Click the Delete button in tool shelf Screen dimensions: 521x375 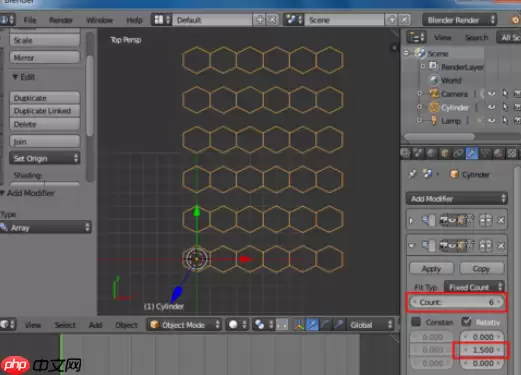pyautogui.click(x=45, y=124)
